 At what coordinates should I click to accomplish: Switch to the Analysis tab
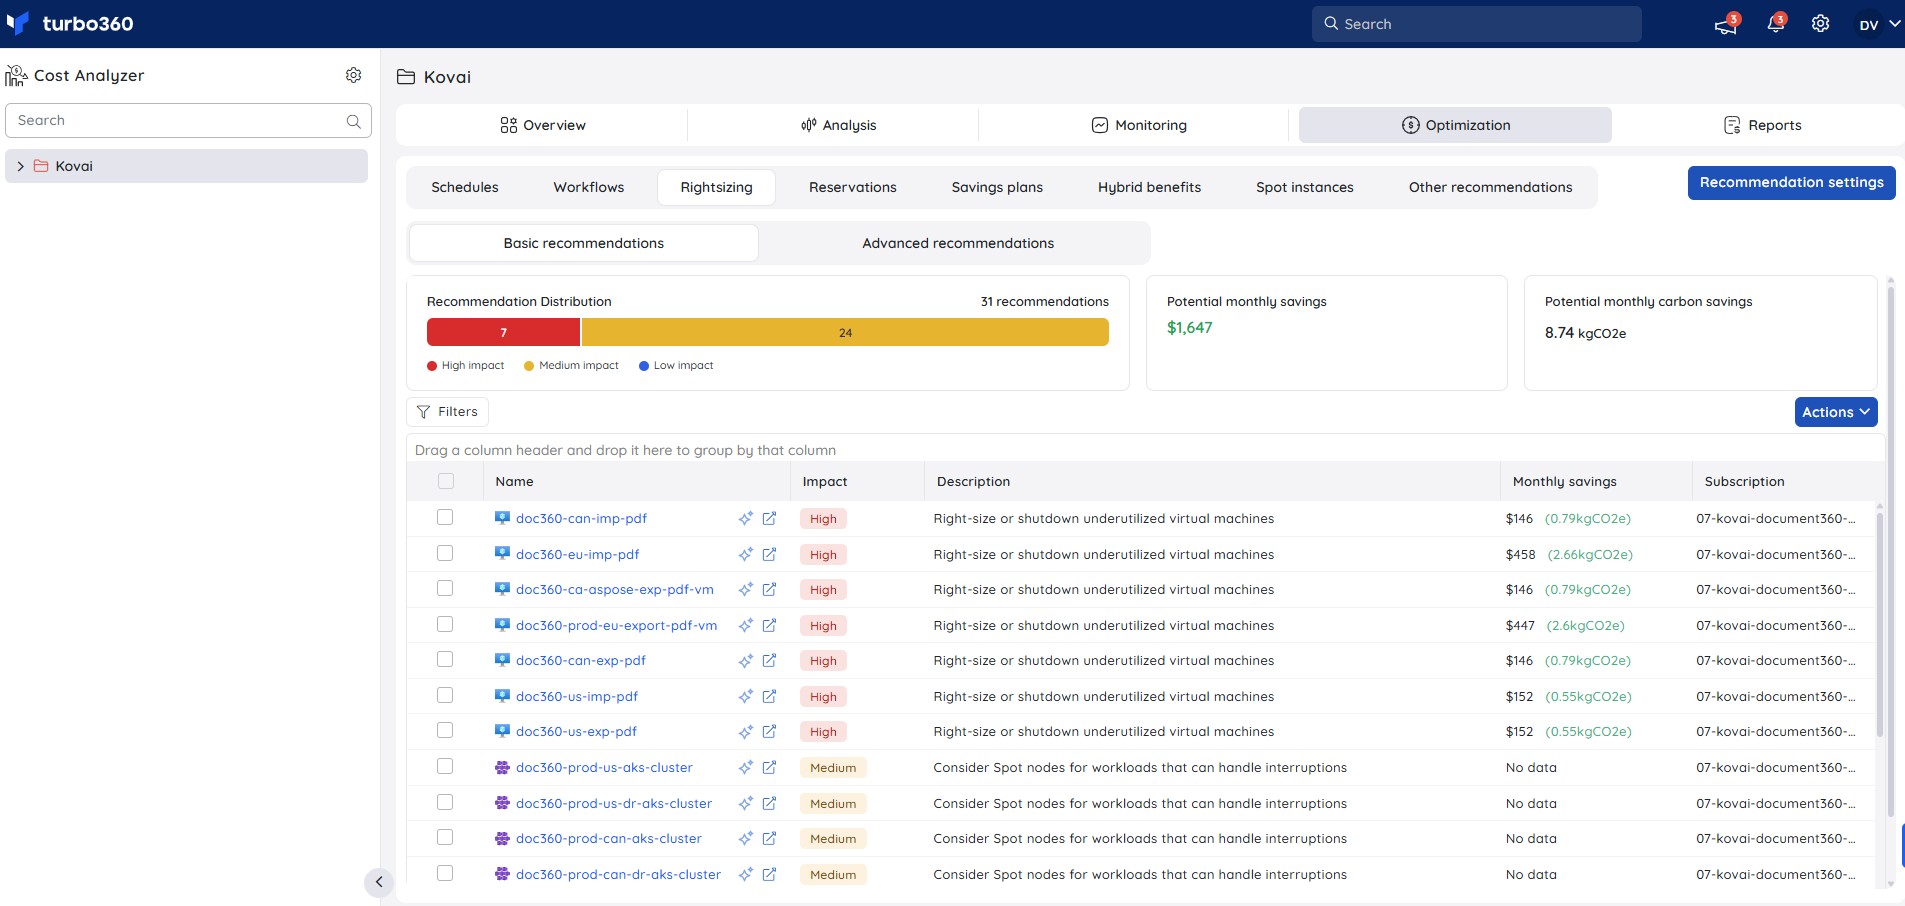(838, 125)
